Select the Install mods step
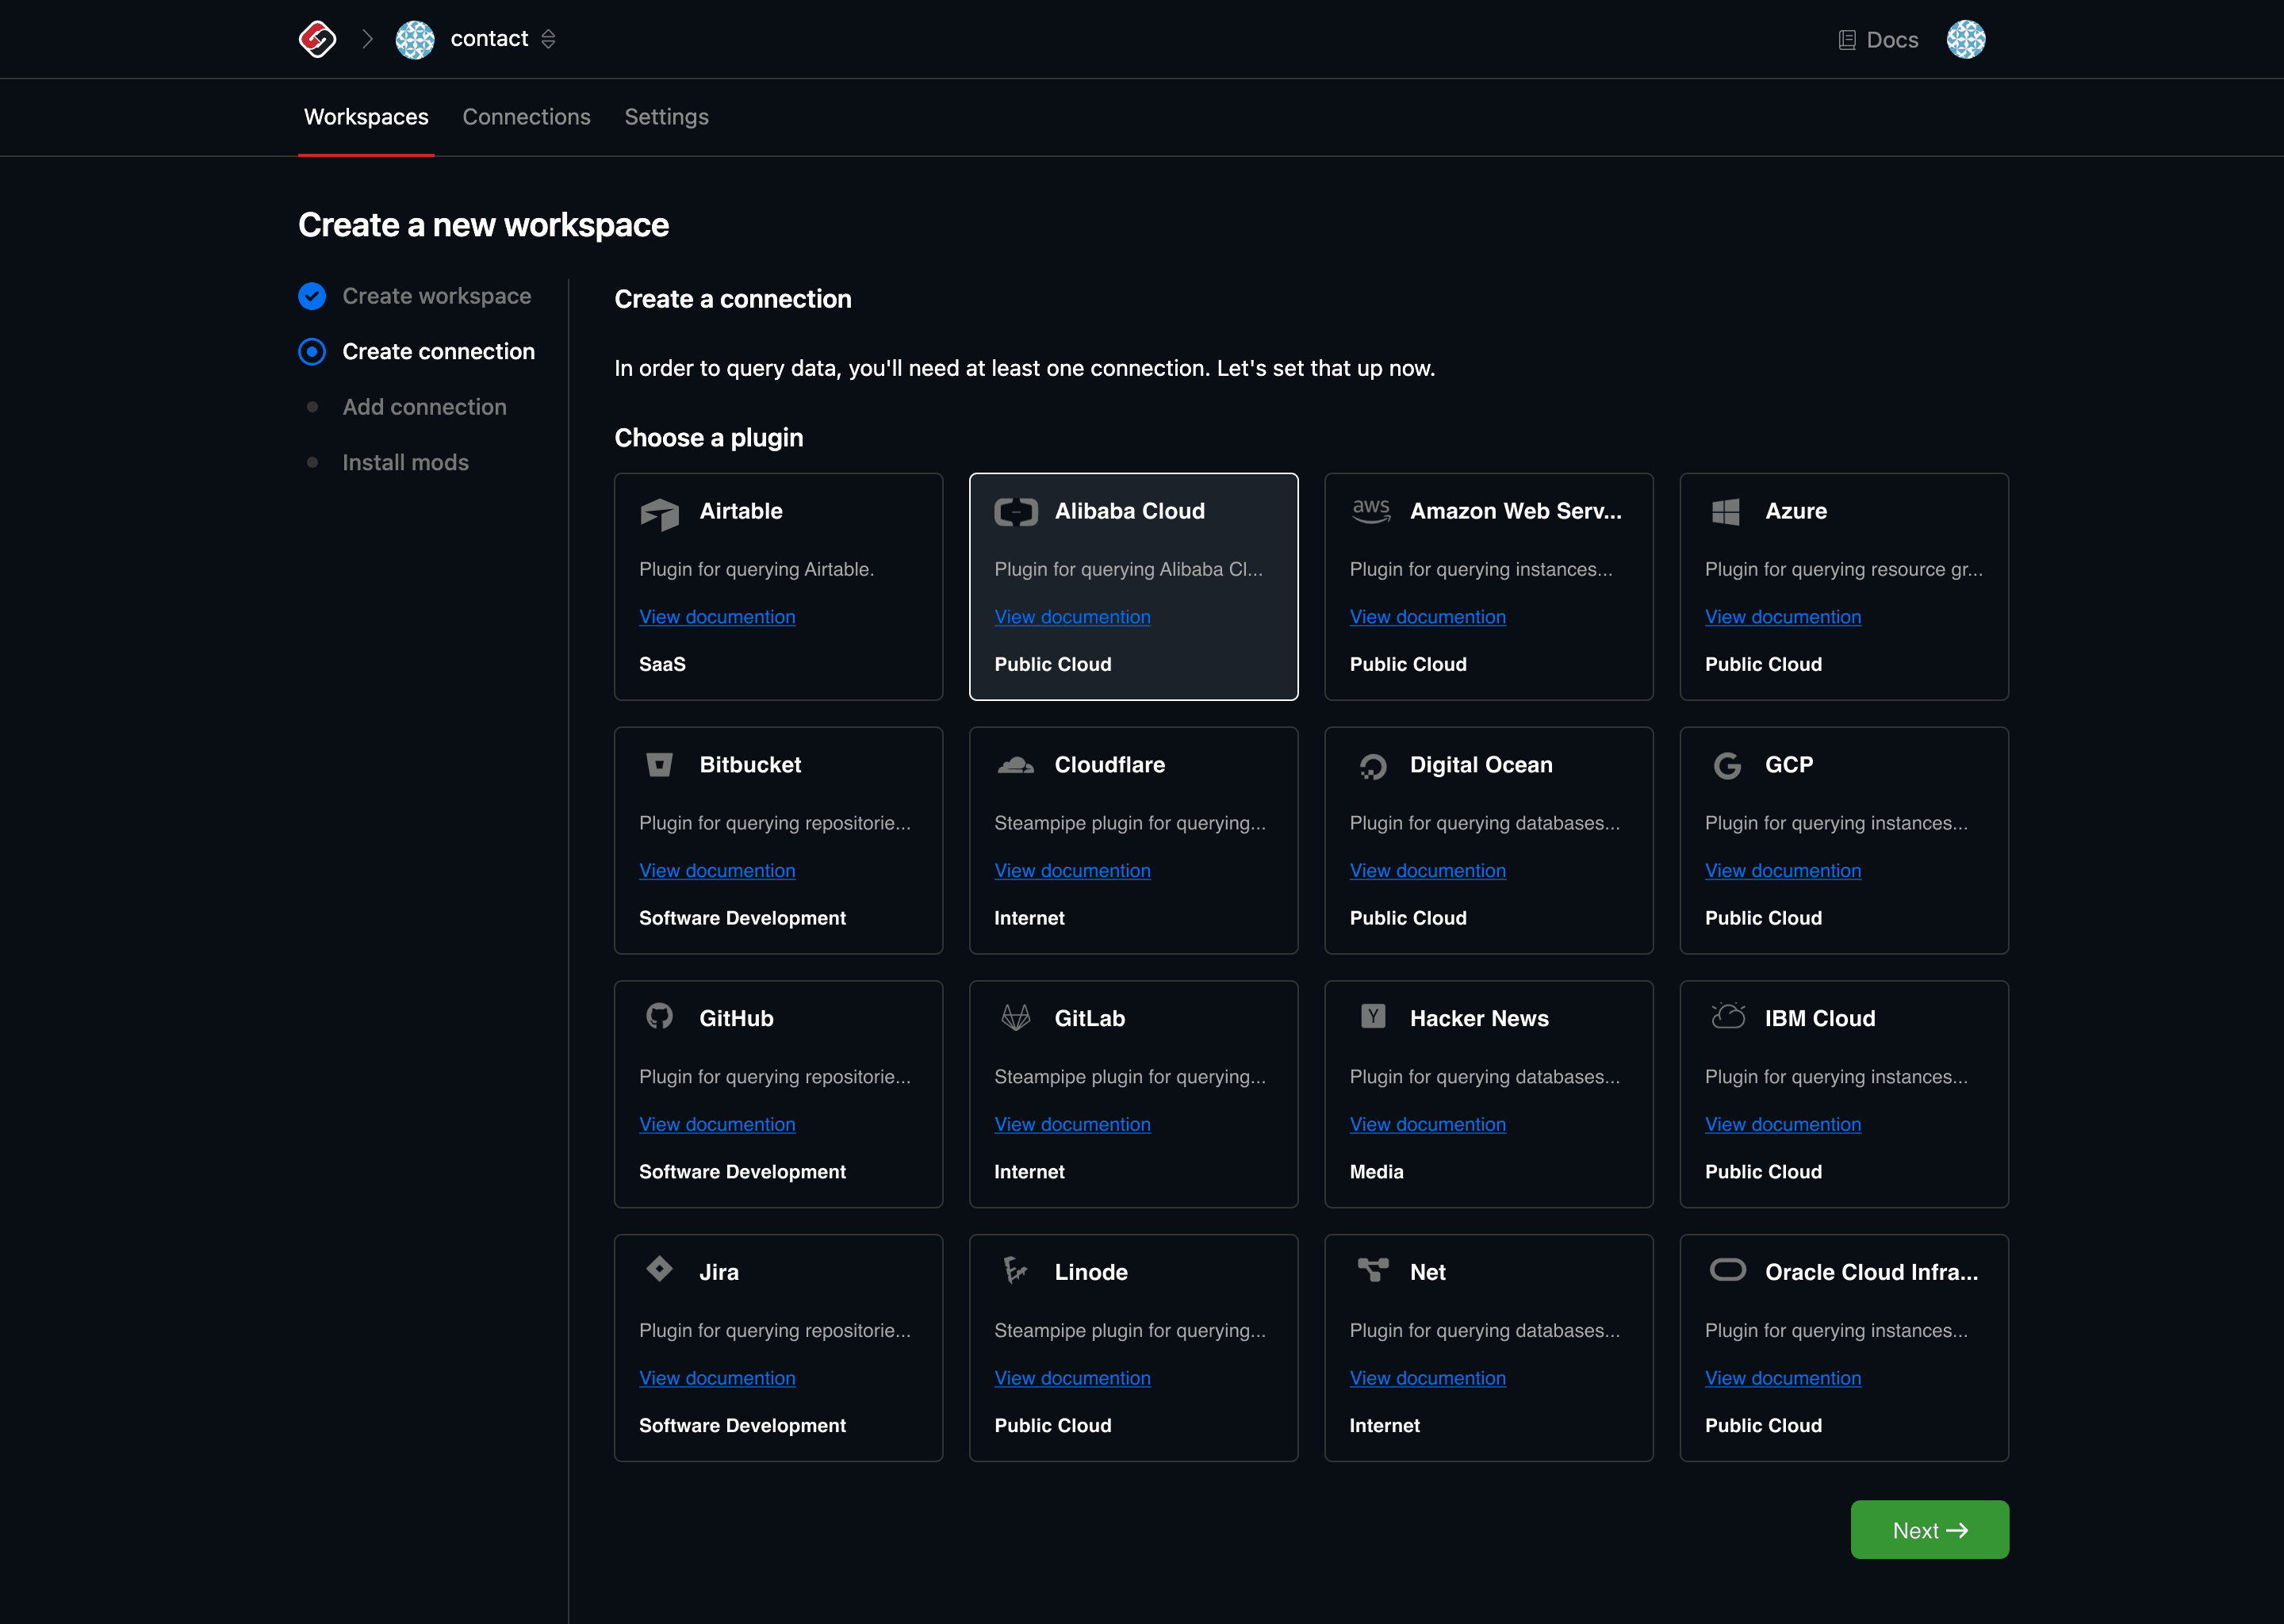This screenshot has height=1624, width=2284. tap(405, 463)
